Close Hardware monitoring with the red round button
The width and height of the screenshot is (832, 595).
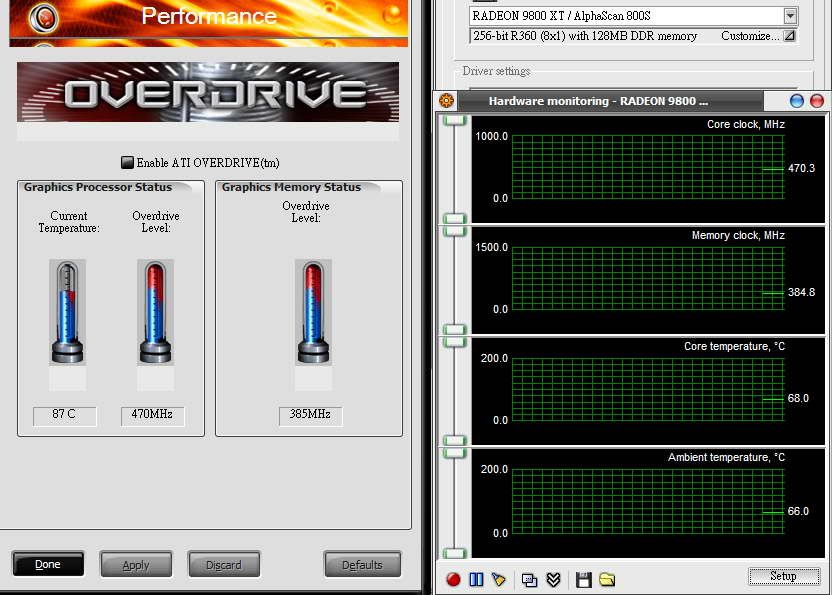tap(817, 101)
